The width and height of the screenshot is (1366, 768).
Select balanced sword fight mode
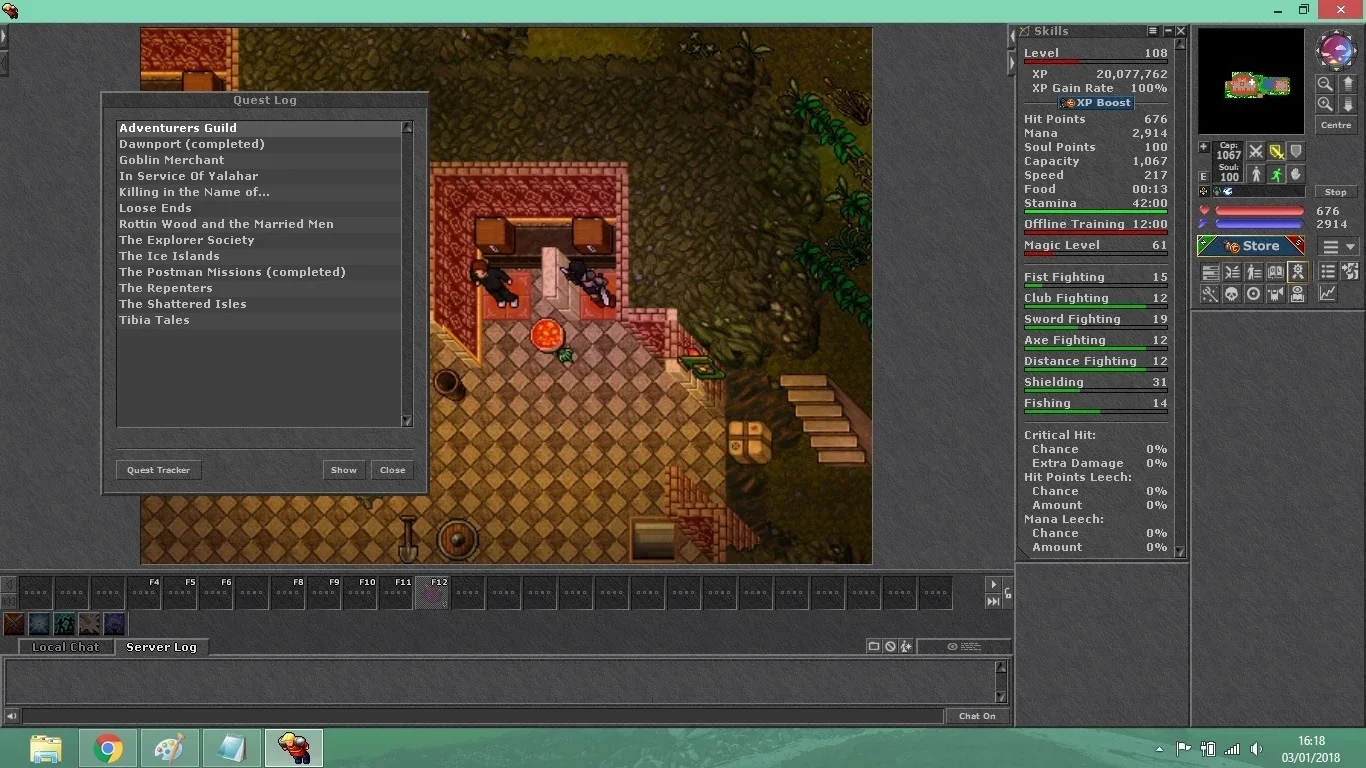tap(1276, 151)
